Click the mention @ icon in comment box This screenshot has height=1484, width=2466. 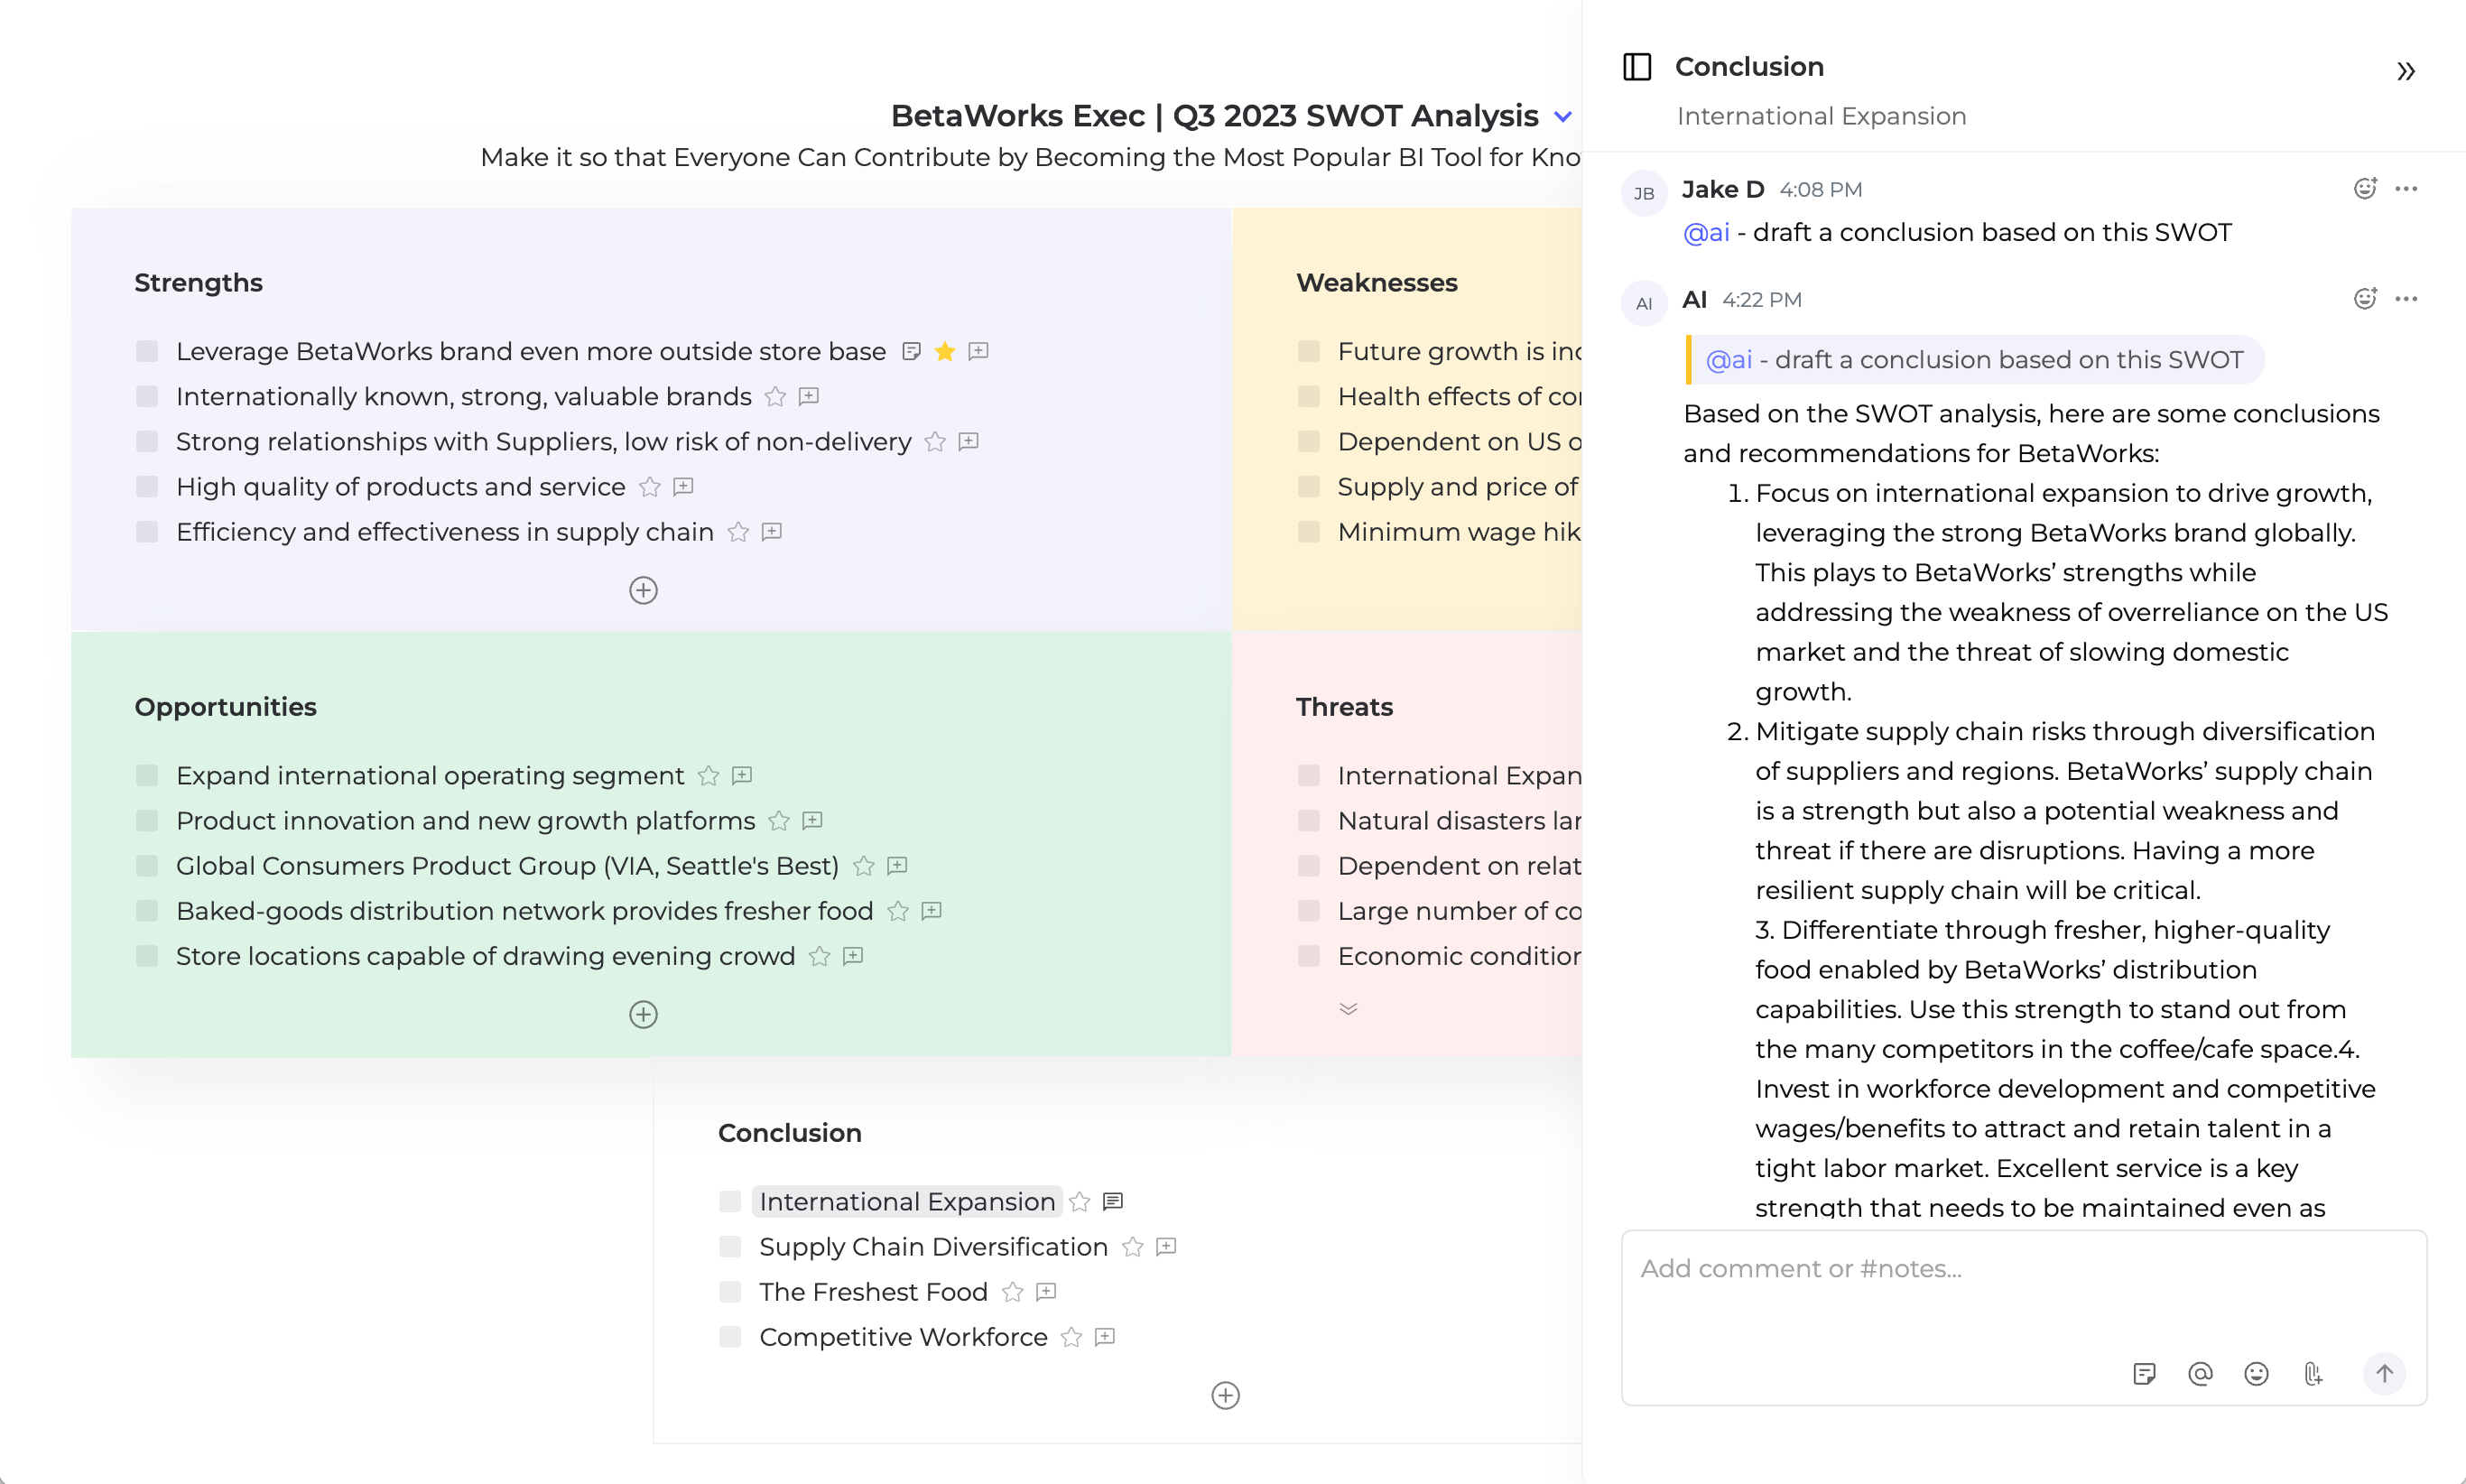(2200, 1373)
